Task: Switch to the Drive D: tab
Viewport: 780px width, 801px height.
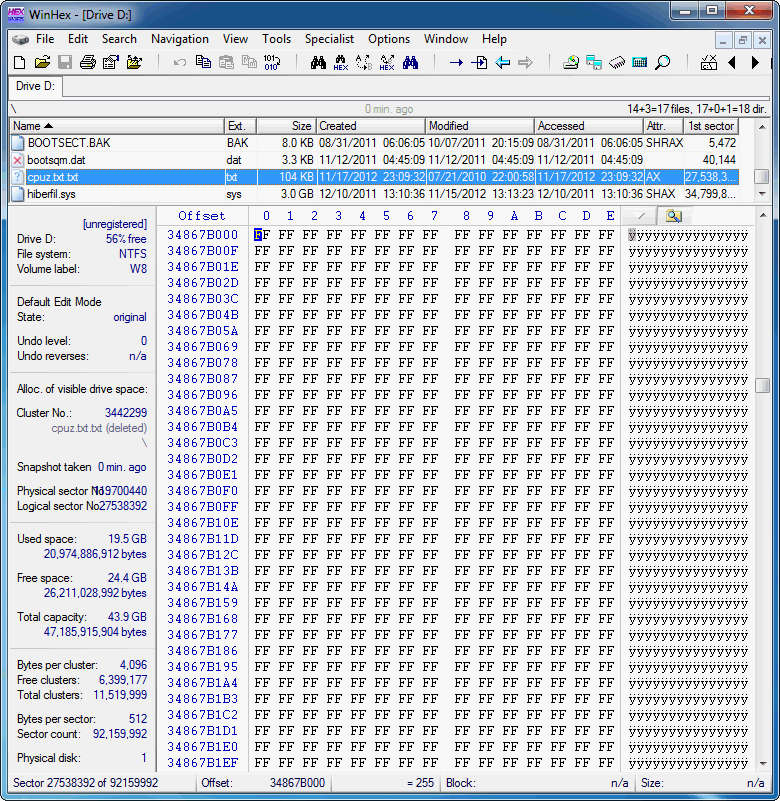Action: pos(36,86)
